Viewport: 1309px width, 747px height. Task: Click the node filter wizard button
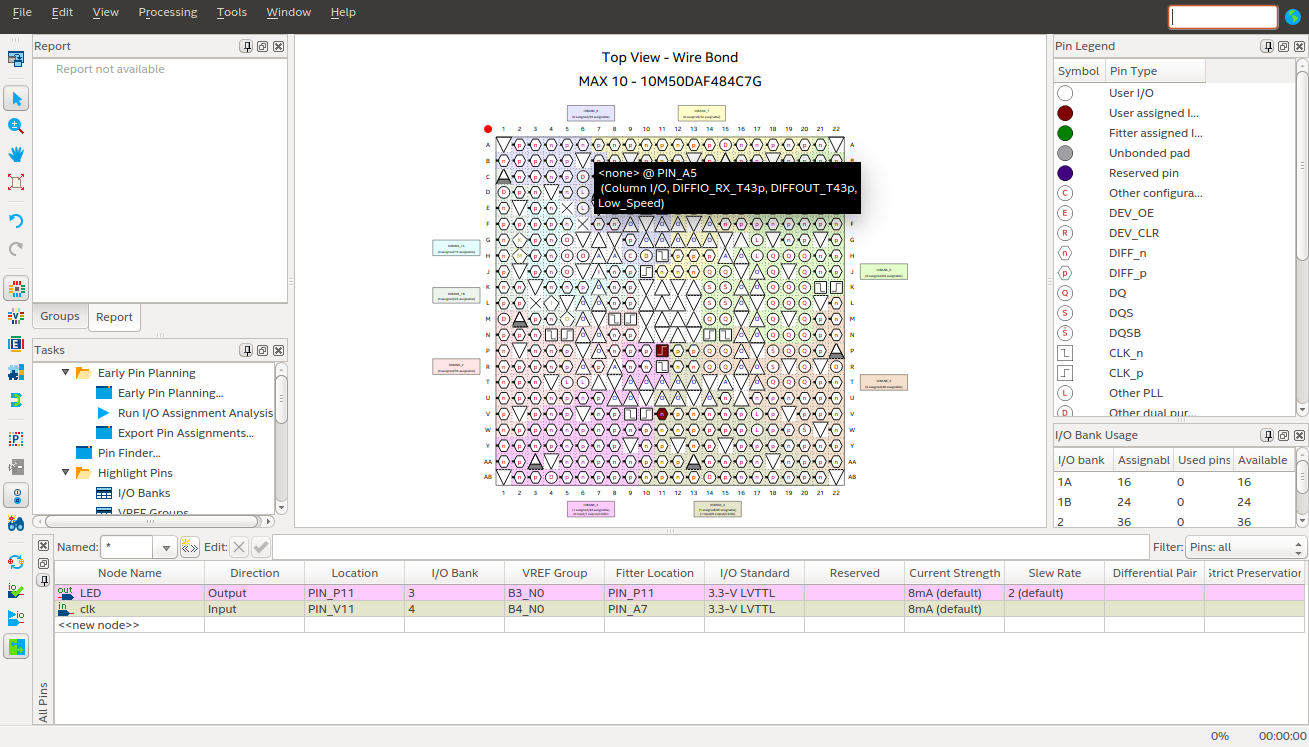(x=189, y=547)
